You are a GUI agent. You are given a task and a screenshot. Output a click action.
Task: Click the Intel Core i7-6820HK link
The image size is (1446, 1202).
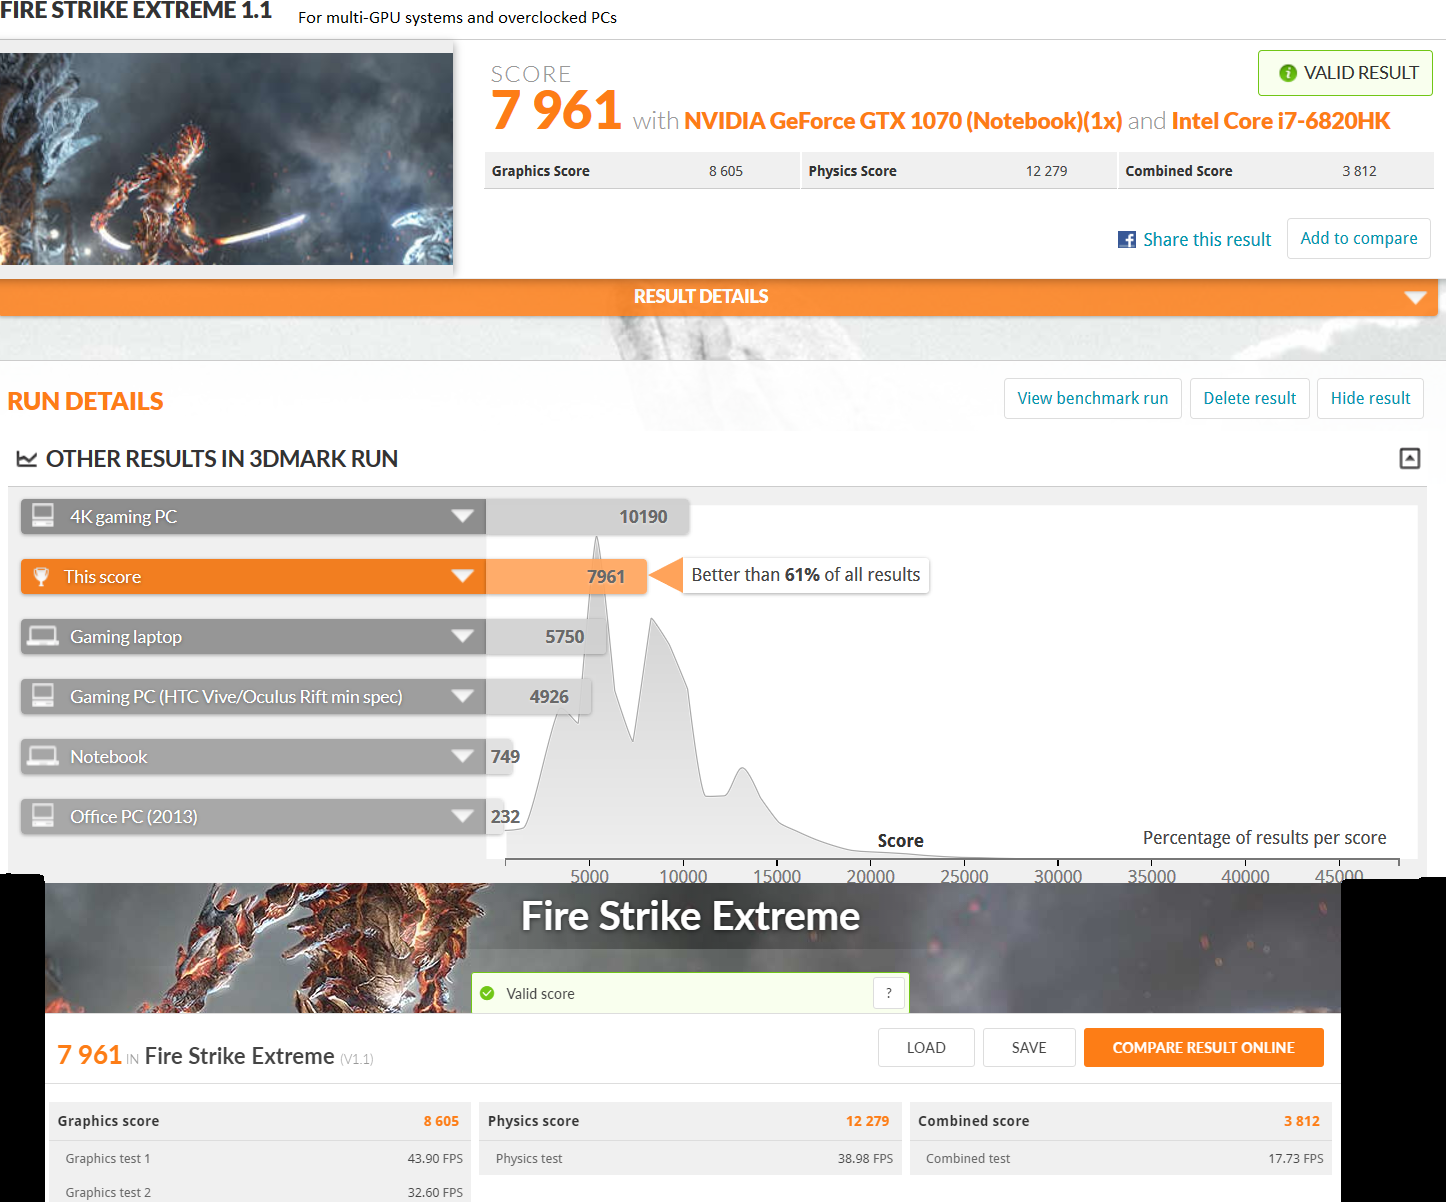pyautogui.click(x=1281, y=121)
